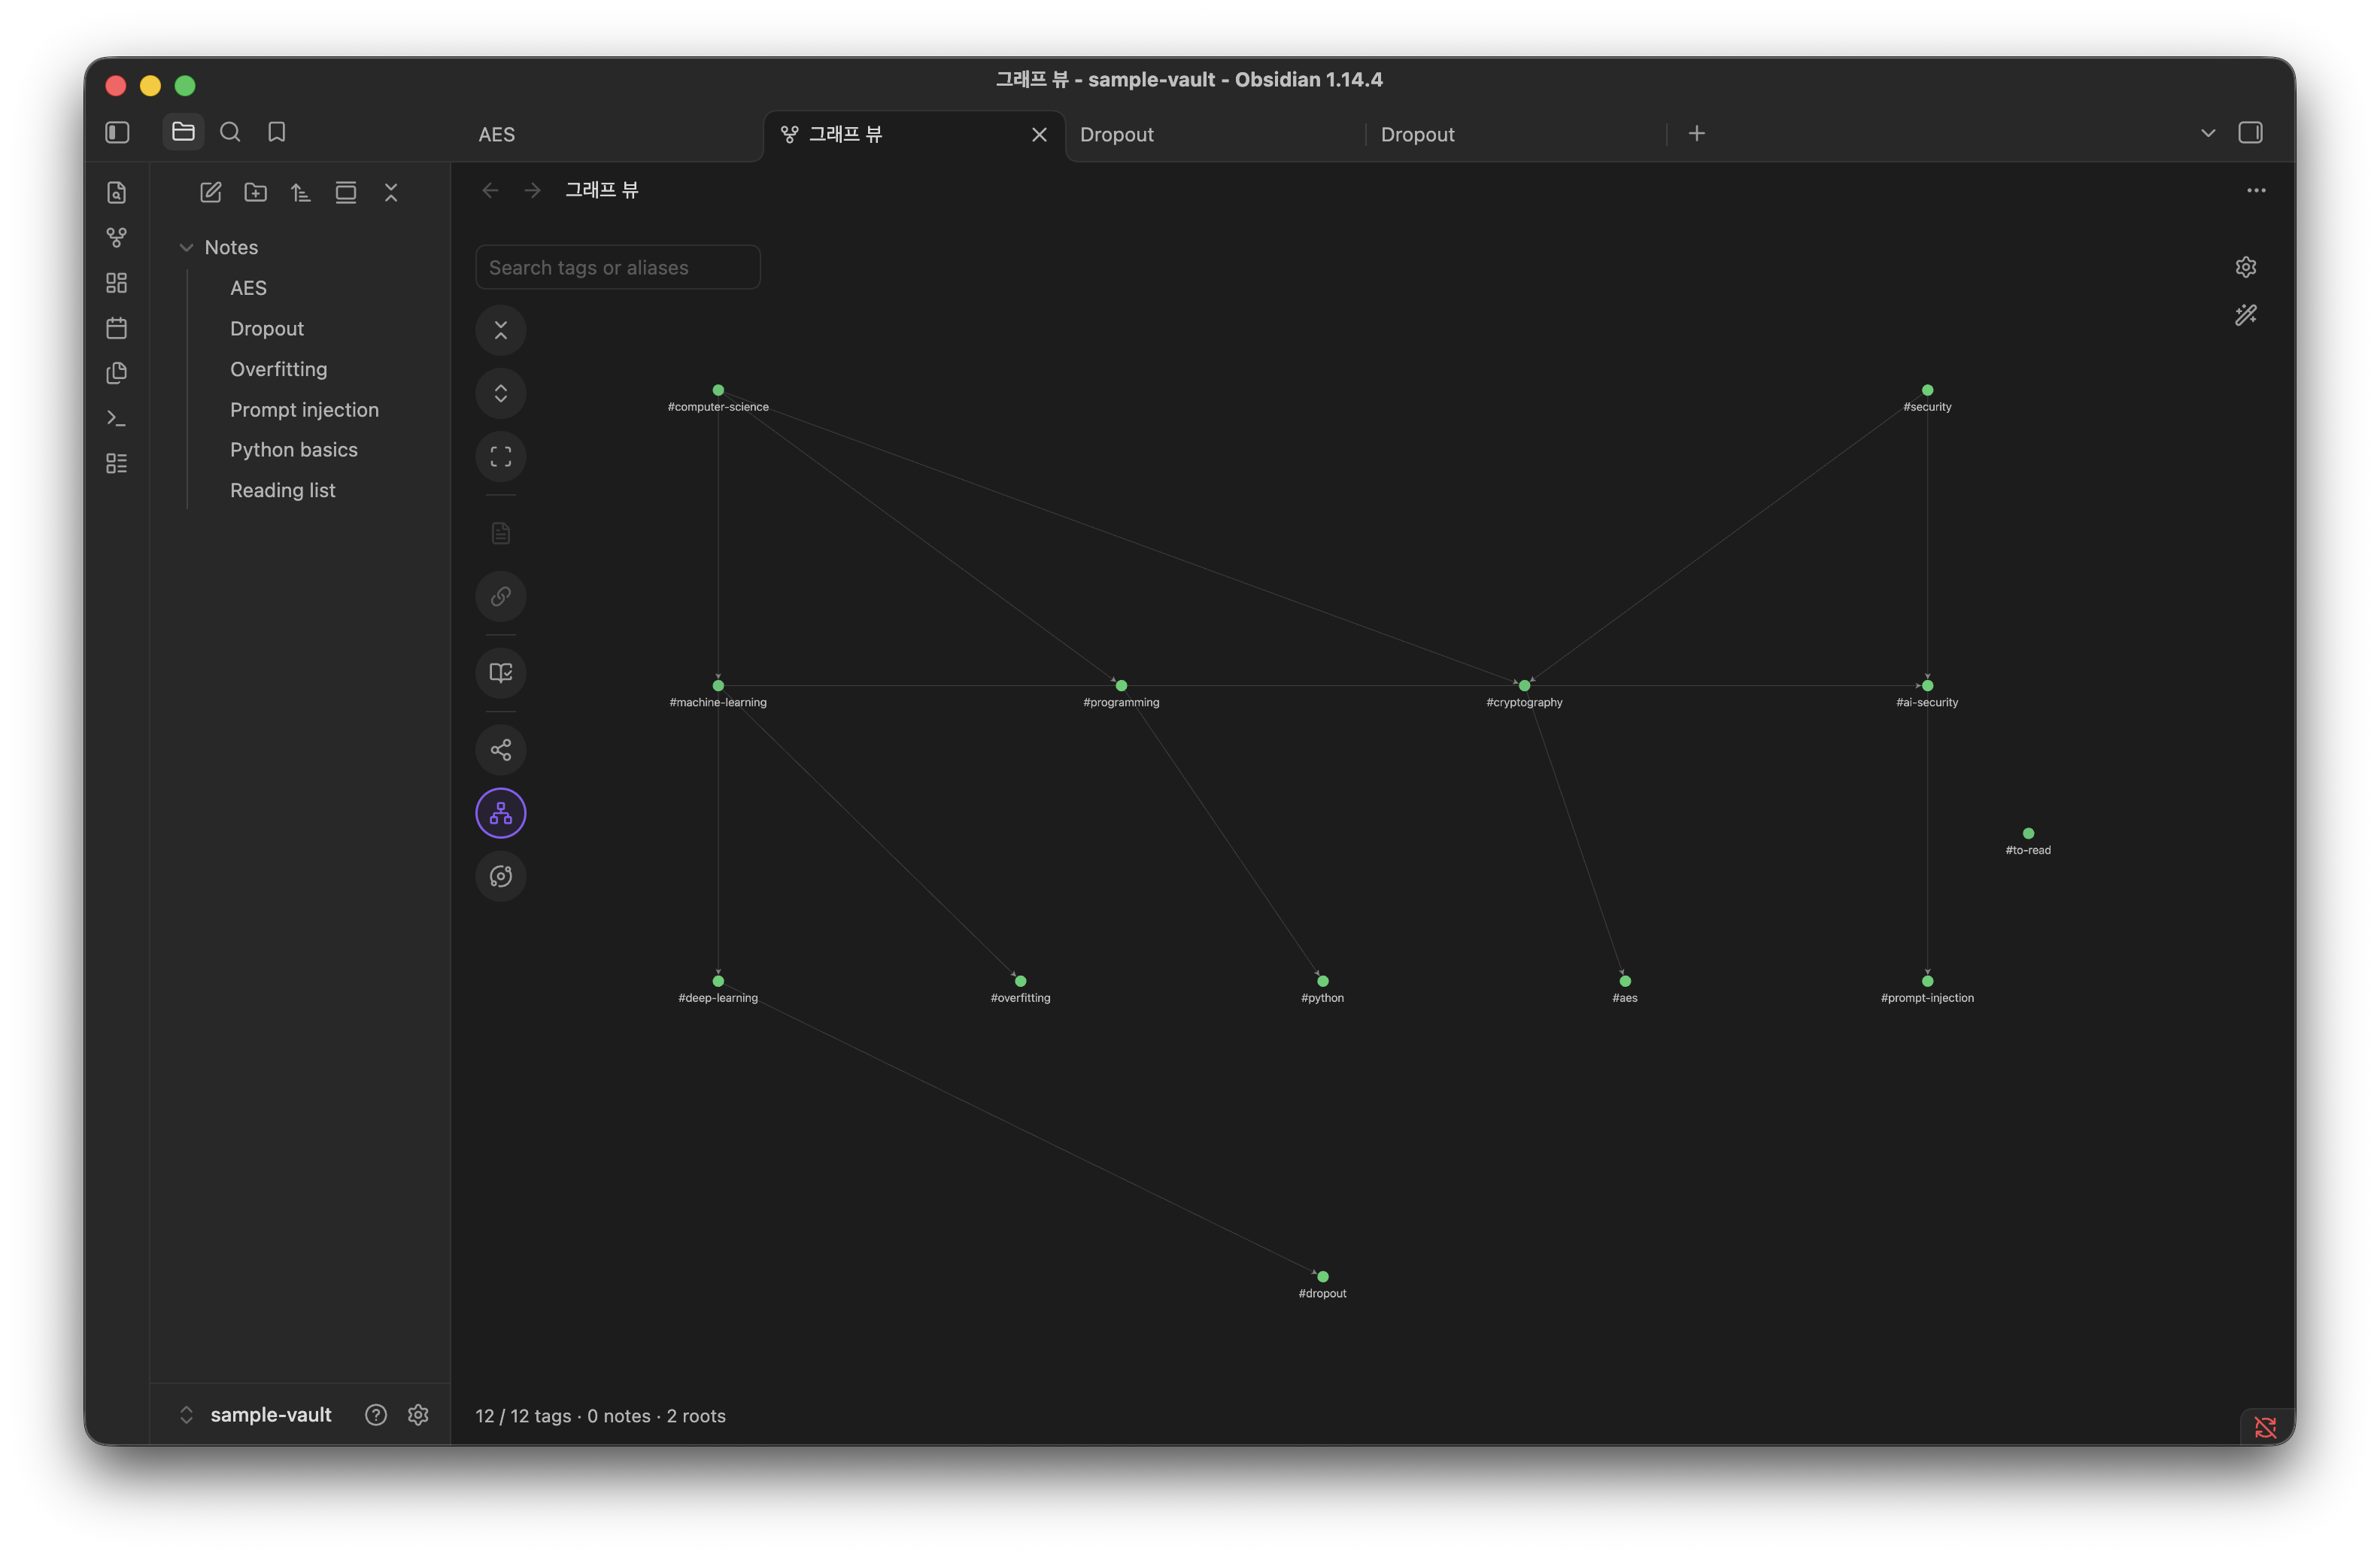Select the #security node
This screenshot has width=2380, height=1557.
tap(1927, 390)
